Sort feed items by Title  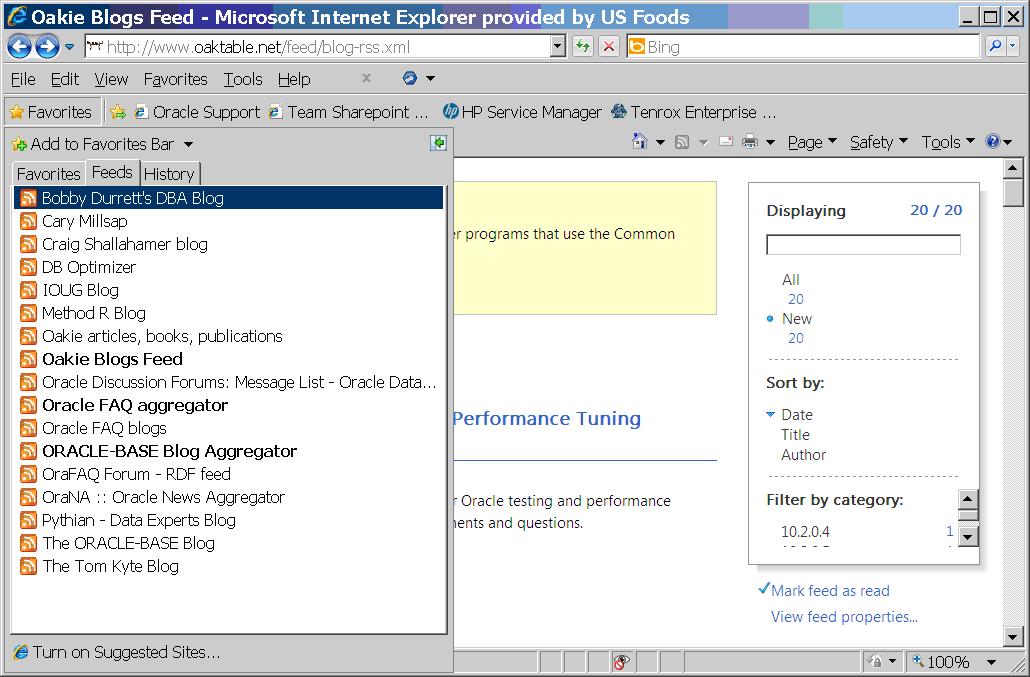click(795, 435)
